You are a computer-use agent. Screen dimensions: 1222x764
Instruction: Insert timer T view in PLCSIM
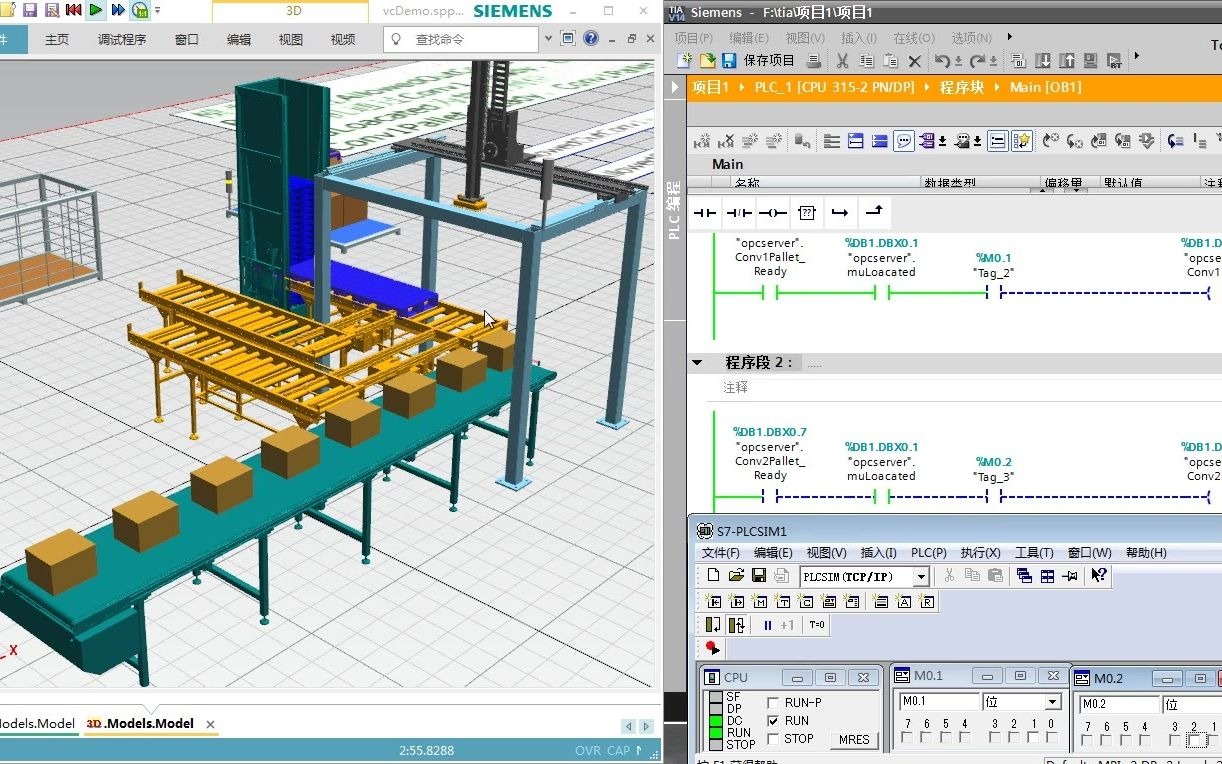tap(783, 601)
